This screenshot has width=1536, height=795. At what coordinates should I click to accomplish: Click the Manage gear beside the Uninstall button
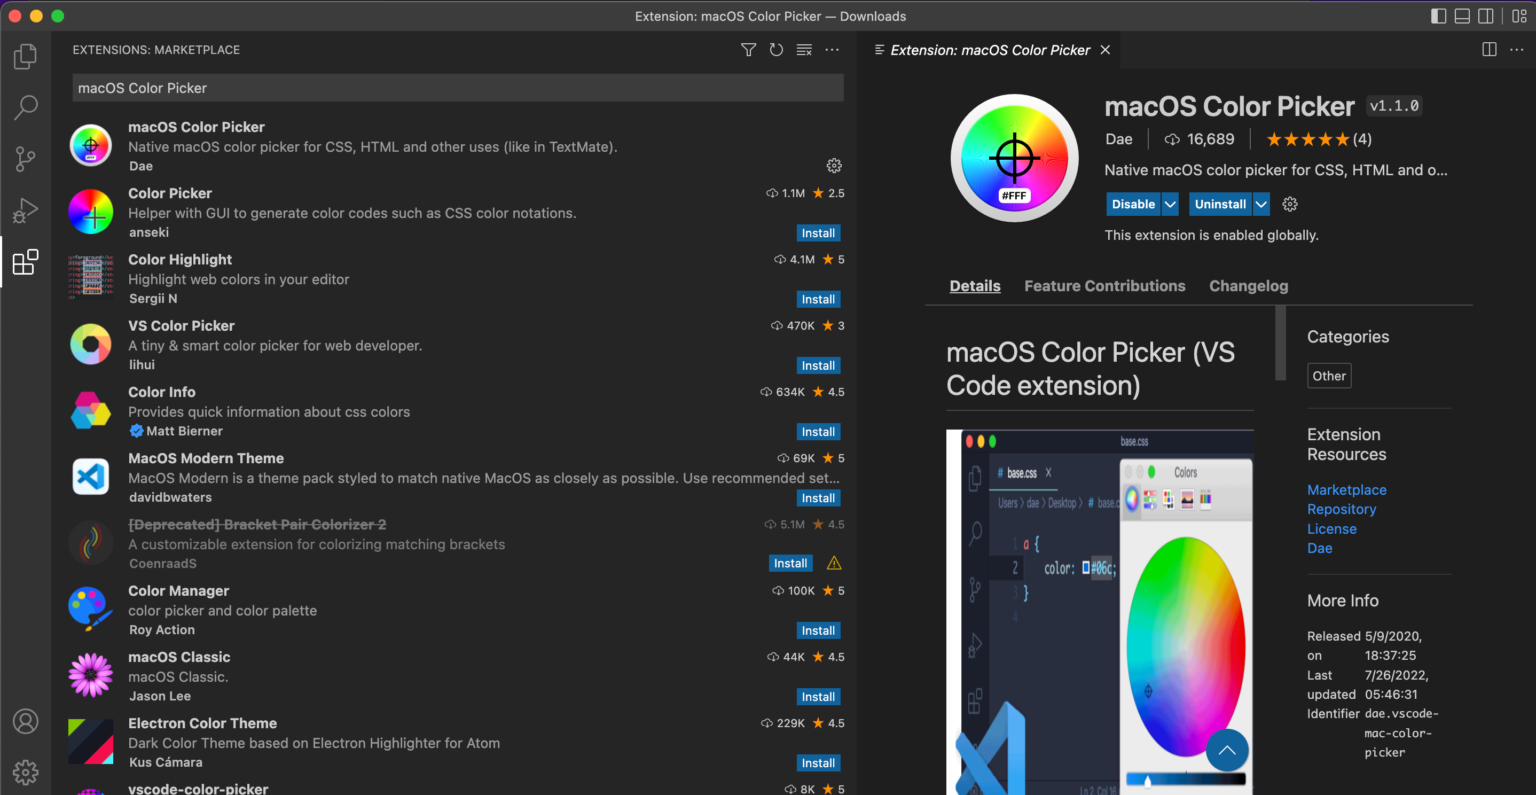[x=1290, y=203]
